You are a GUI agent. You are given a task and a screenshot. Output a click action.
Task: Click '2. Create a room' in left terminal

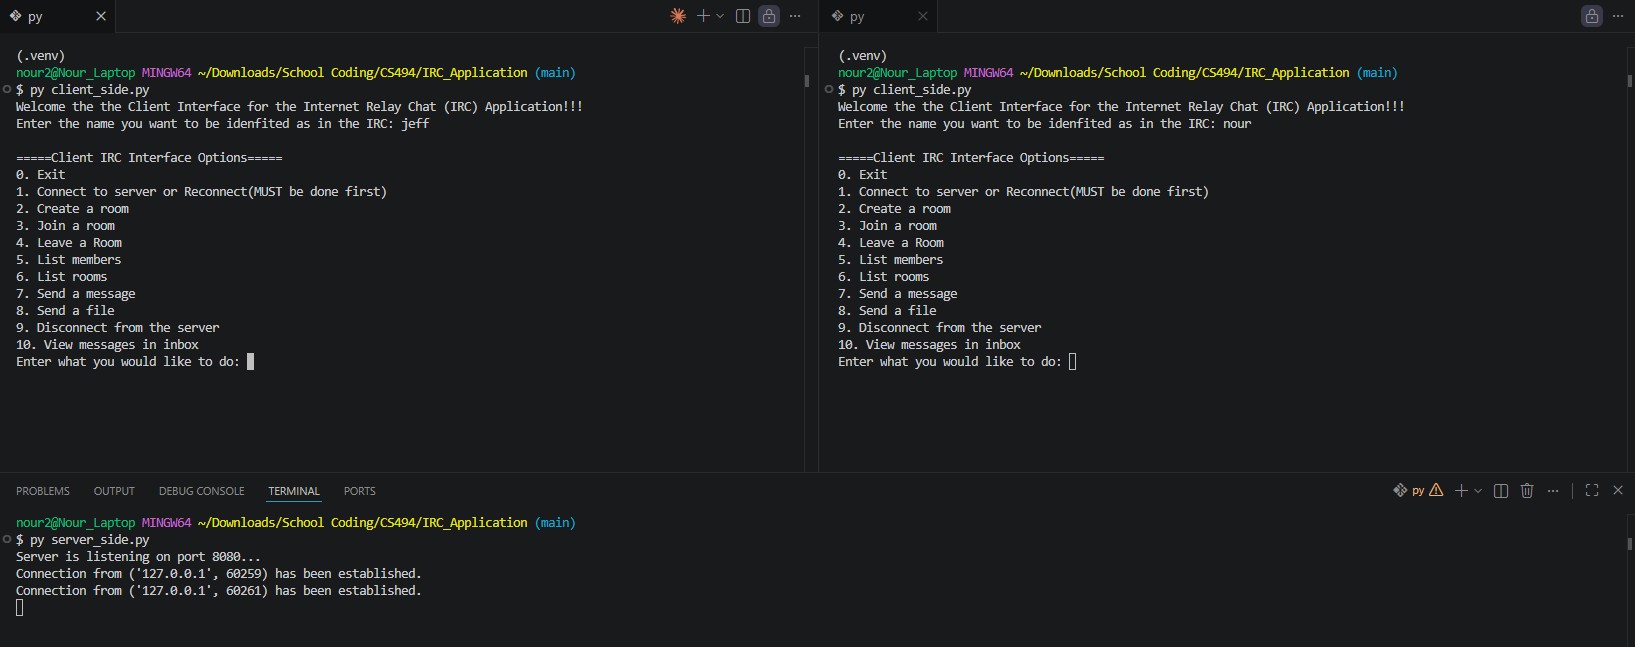point(72,209)
